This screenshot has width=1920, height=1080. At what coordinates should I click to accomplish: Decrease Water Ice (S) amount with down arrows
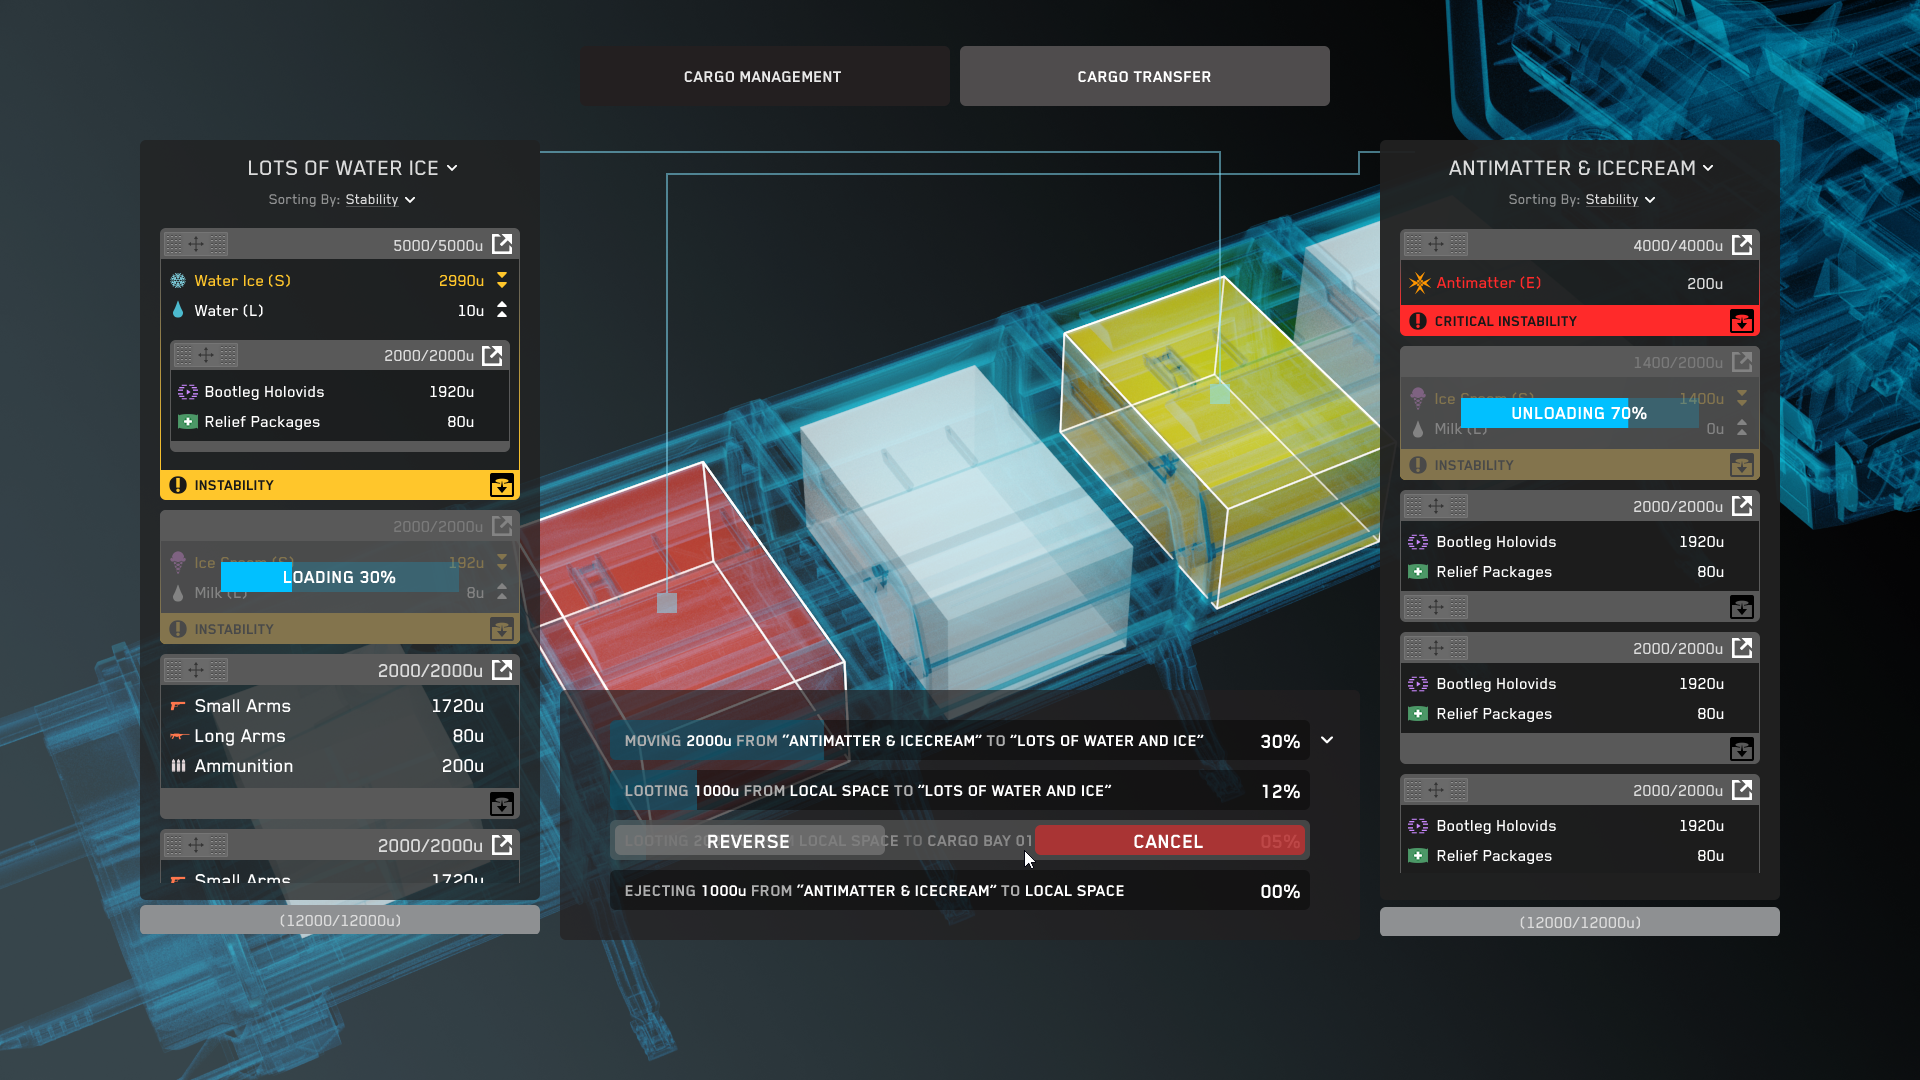point(502,281)
